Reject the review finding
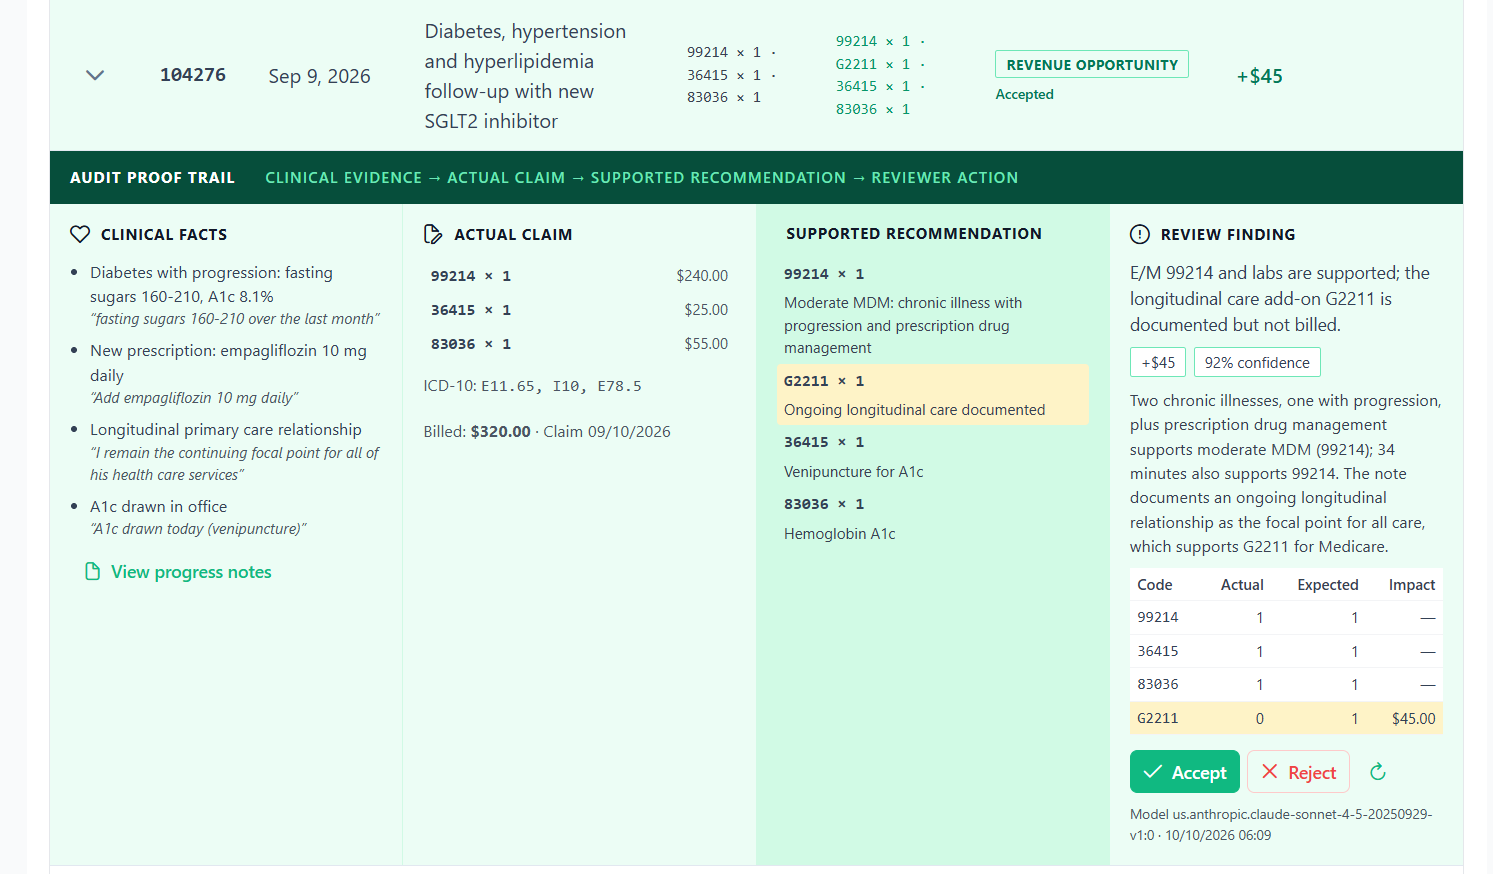1493x874 pixels. (1298, 772)
